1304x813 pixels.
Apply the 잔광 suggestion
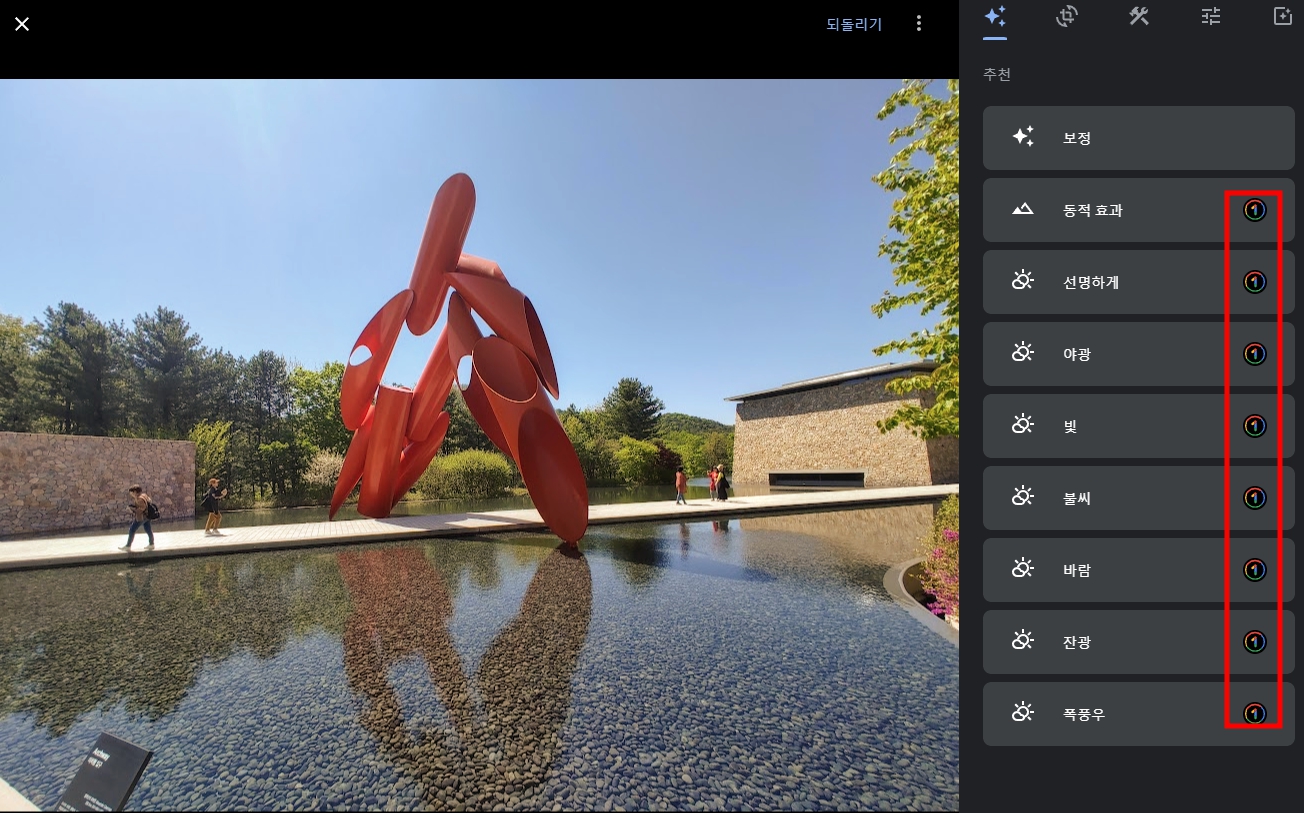pyautogui.click(x=1139, y=642)
